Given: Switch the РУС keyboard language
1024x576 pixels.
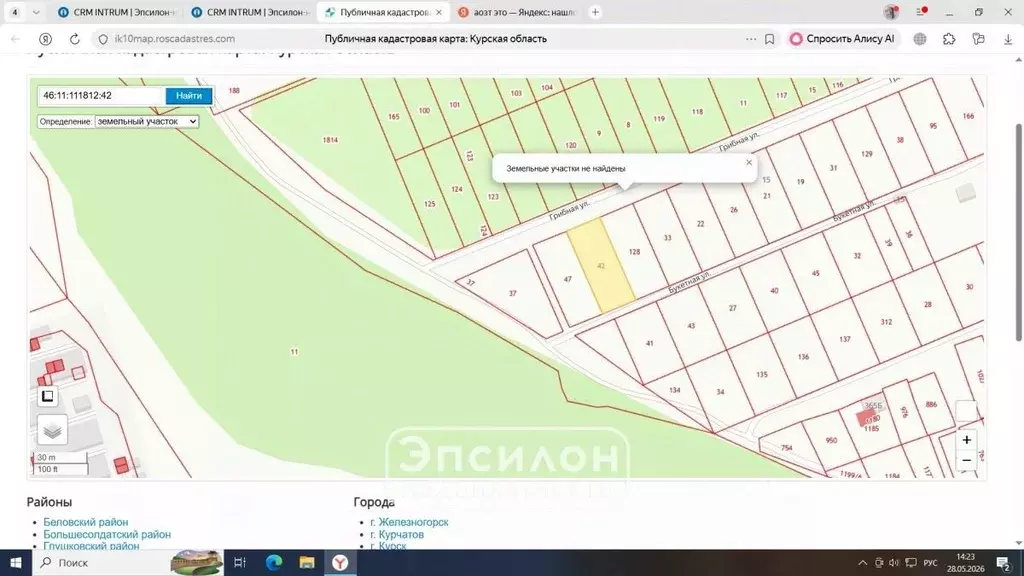Looking at the screenshot, I should (x=931, y=563).
